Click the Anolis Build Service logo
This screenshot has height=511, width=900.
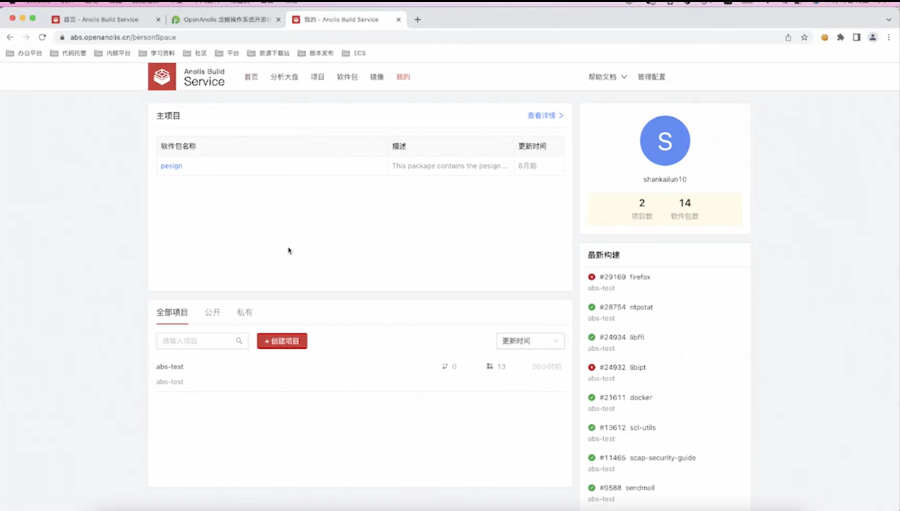(x=187, y=76)
